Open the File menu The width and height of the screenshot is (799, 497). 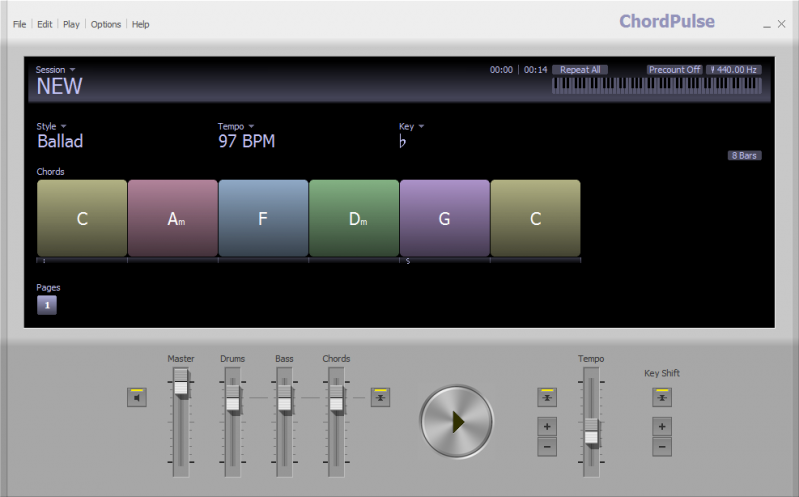coord(20,24)
